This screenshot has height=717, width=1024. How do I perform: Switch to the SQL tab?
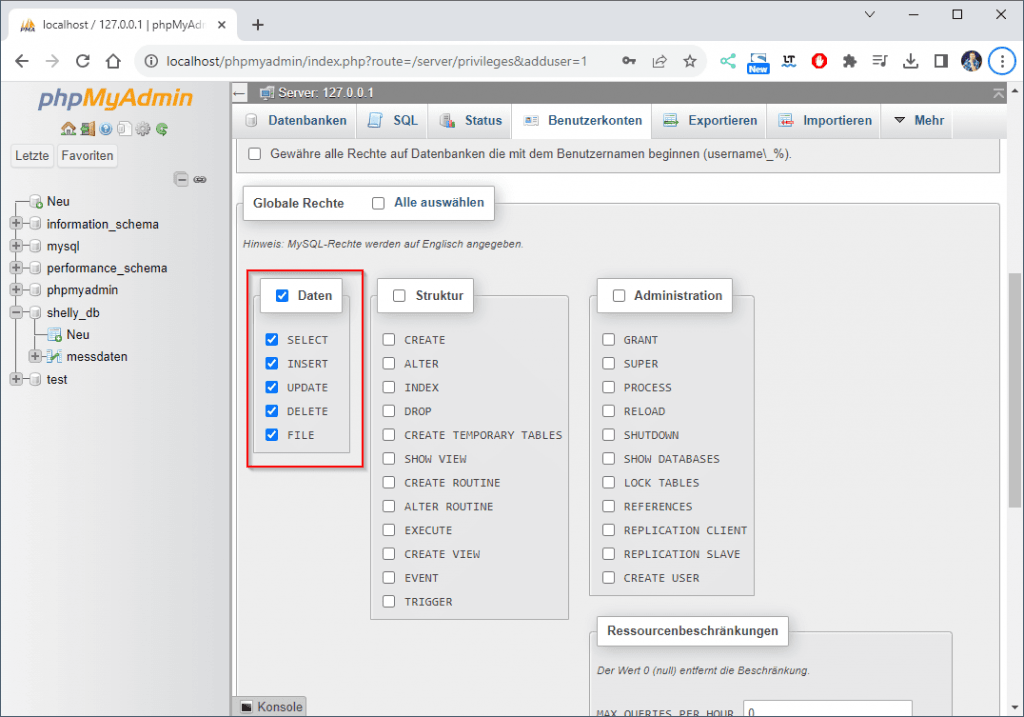point(393,120)
